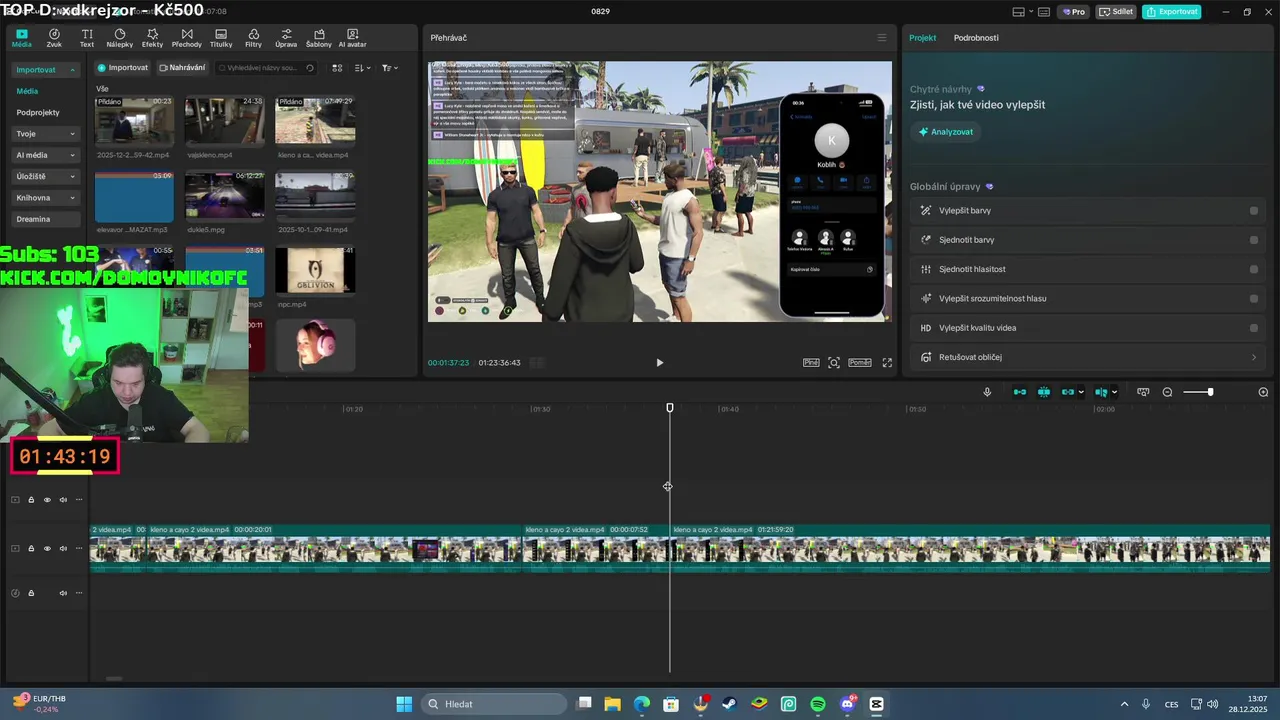Mute the main video track speaker

tap(63, 549)
